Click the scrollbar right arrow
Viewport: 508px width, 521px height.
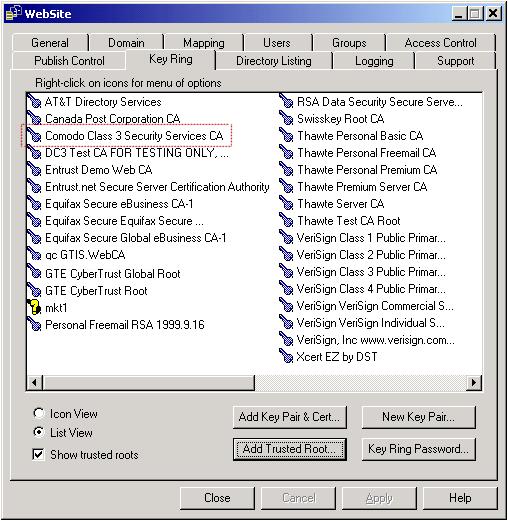click(474, 382)
